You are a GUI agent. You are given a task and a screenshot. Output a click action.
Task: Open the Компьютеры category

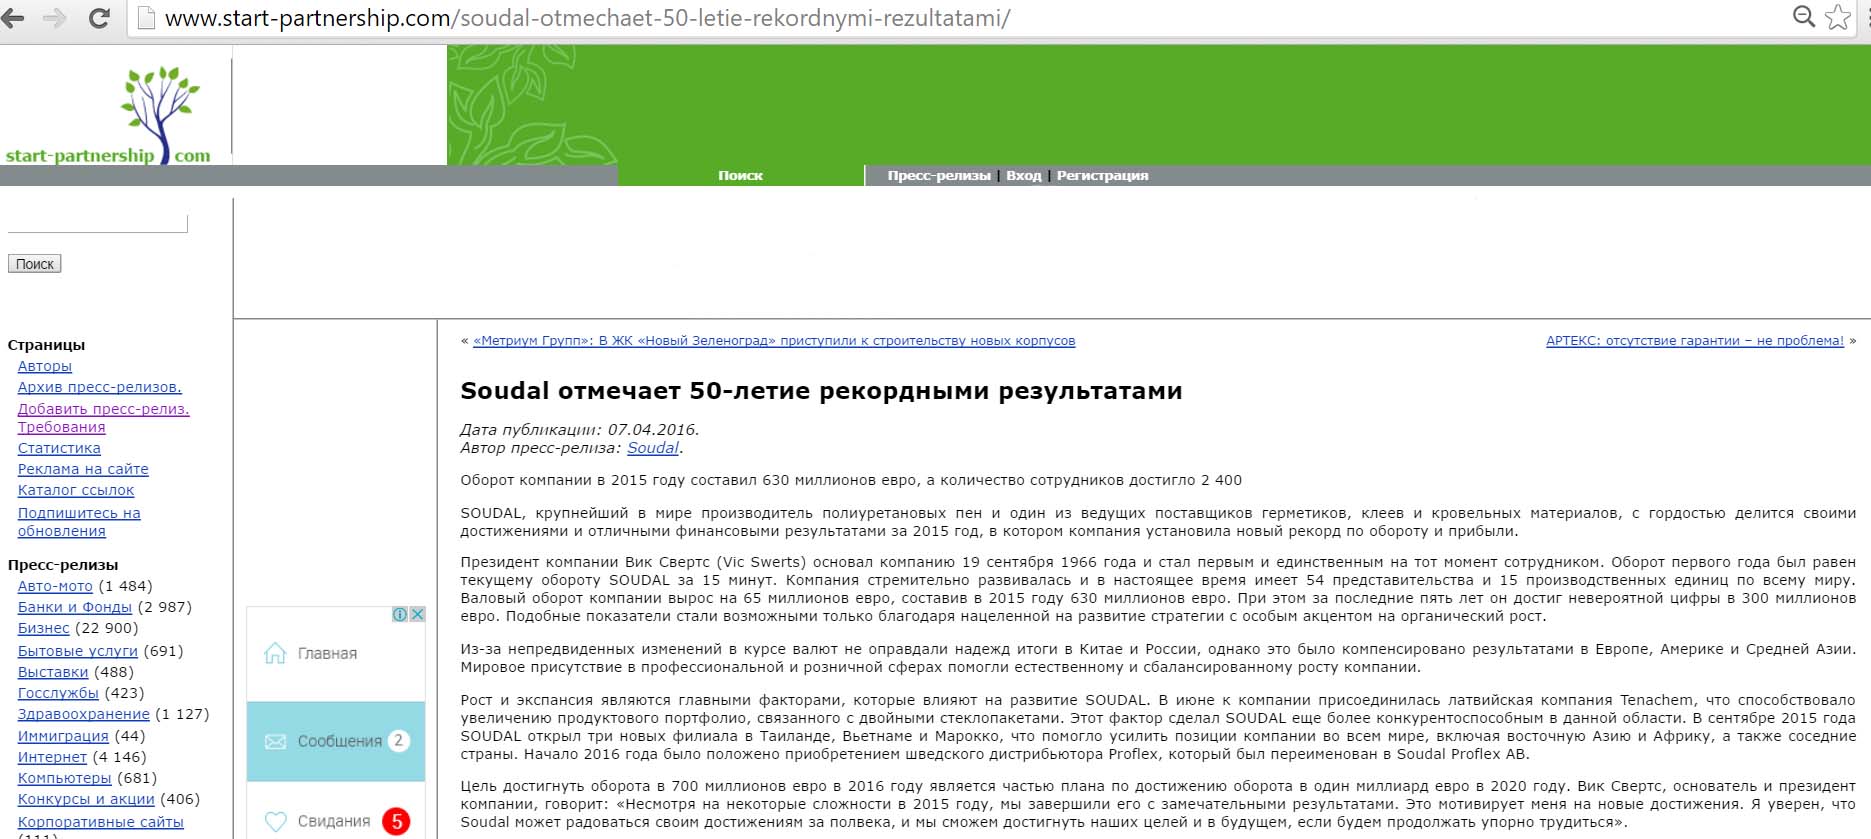(x=65, y=778)
